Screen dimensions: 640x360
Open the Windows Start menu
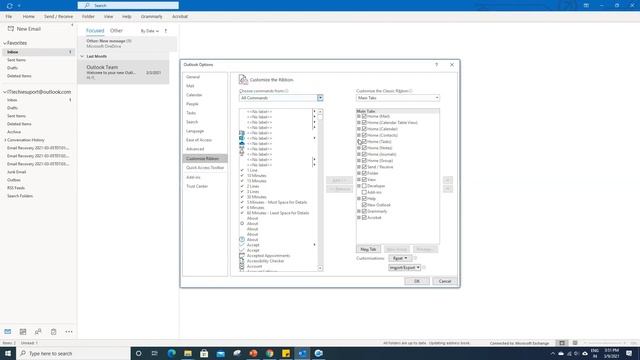8,353
